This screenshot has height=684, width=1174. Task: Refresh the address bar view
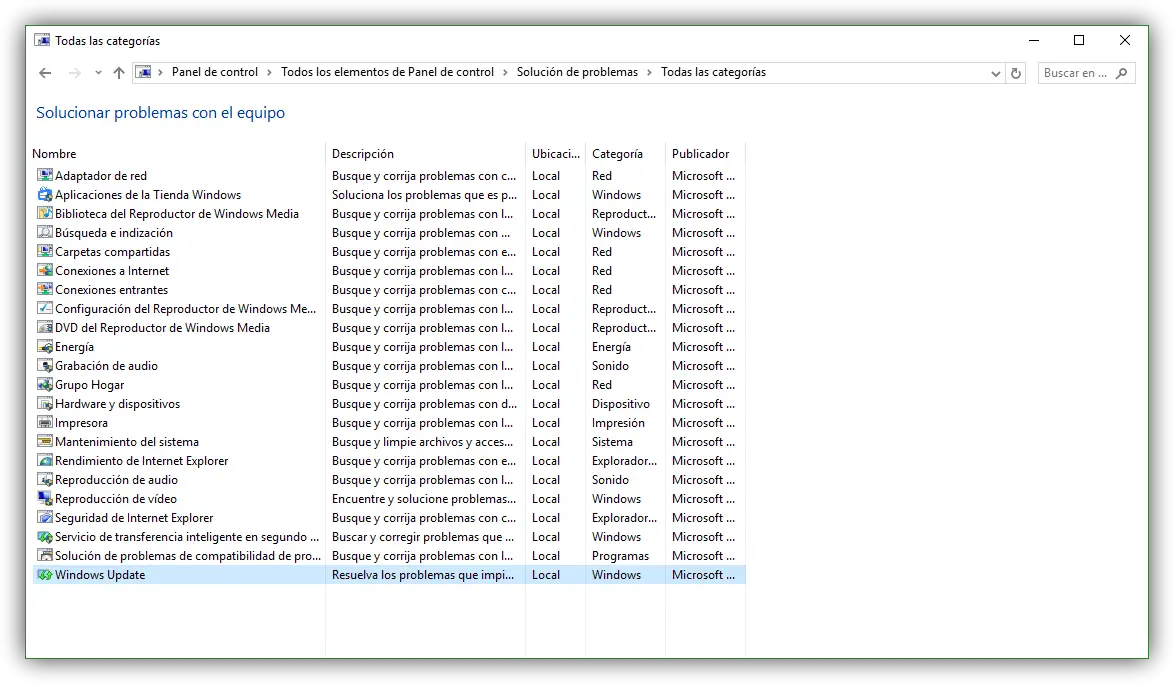point(1016,73)
